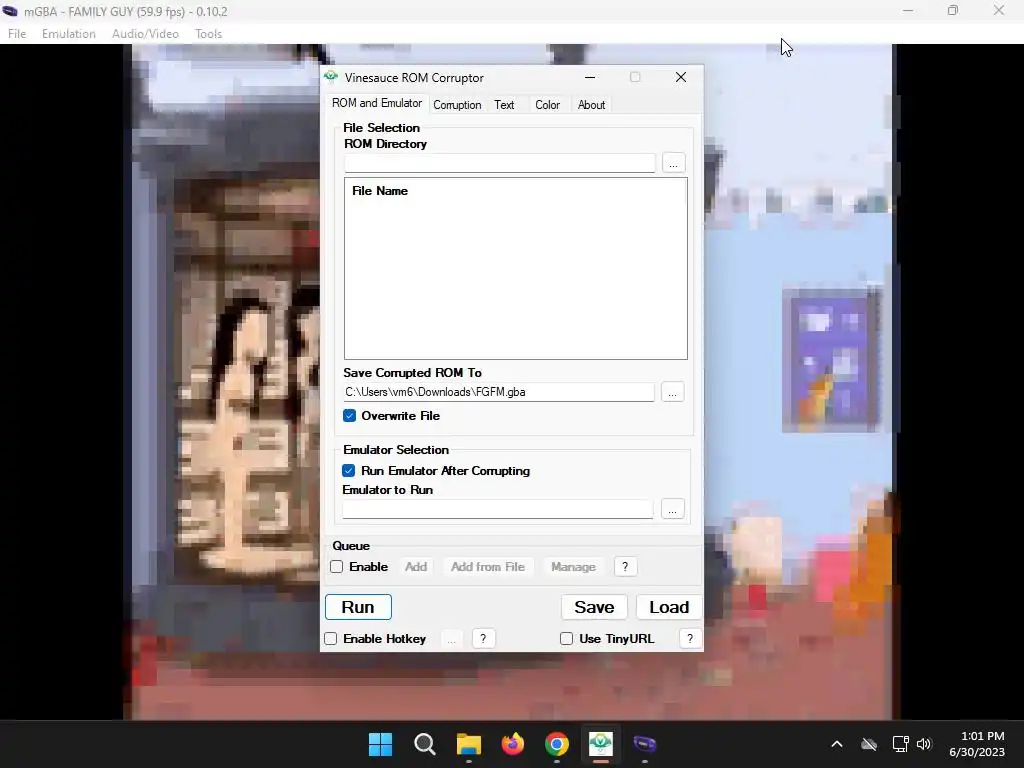Browse for ROM Directory folder
This screenshot has height=768, width=1024.
[x=673, y=163]
